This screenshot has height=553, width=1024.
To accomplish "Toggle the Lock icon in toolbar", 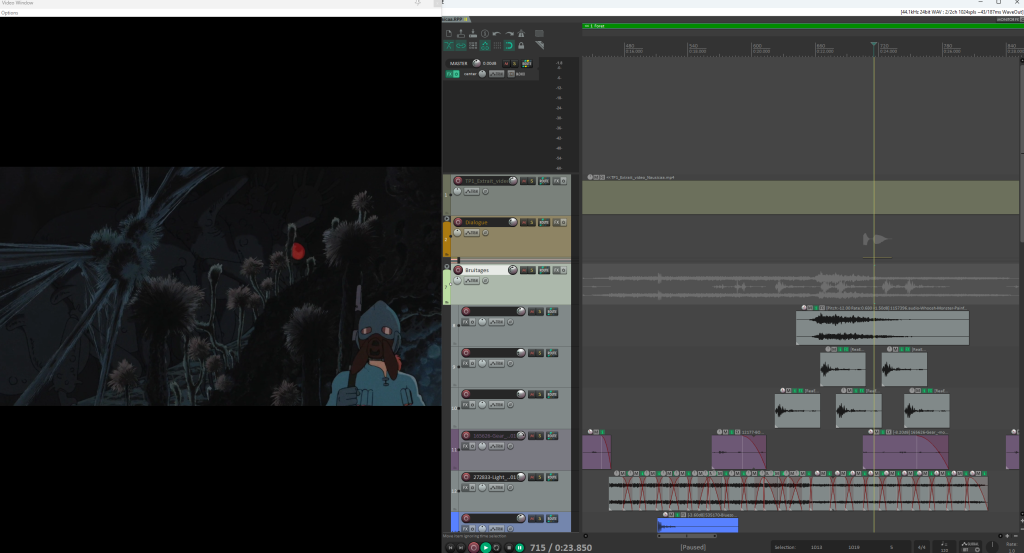I will coord(521,45).
